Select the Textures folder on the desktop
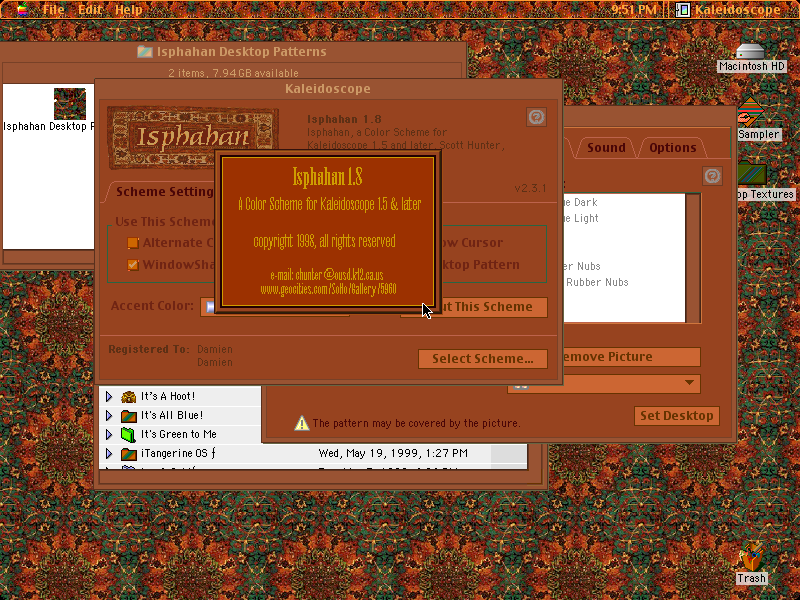This screenshot has width=800, height=600. coord(752,173)
